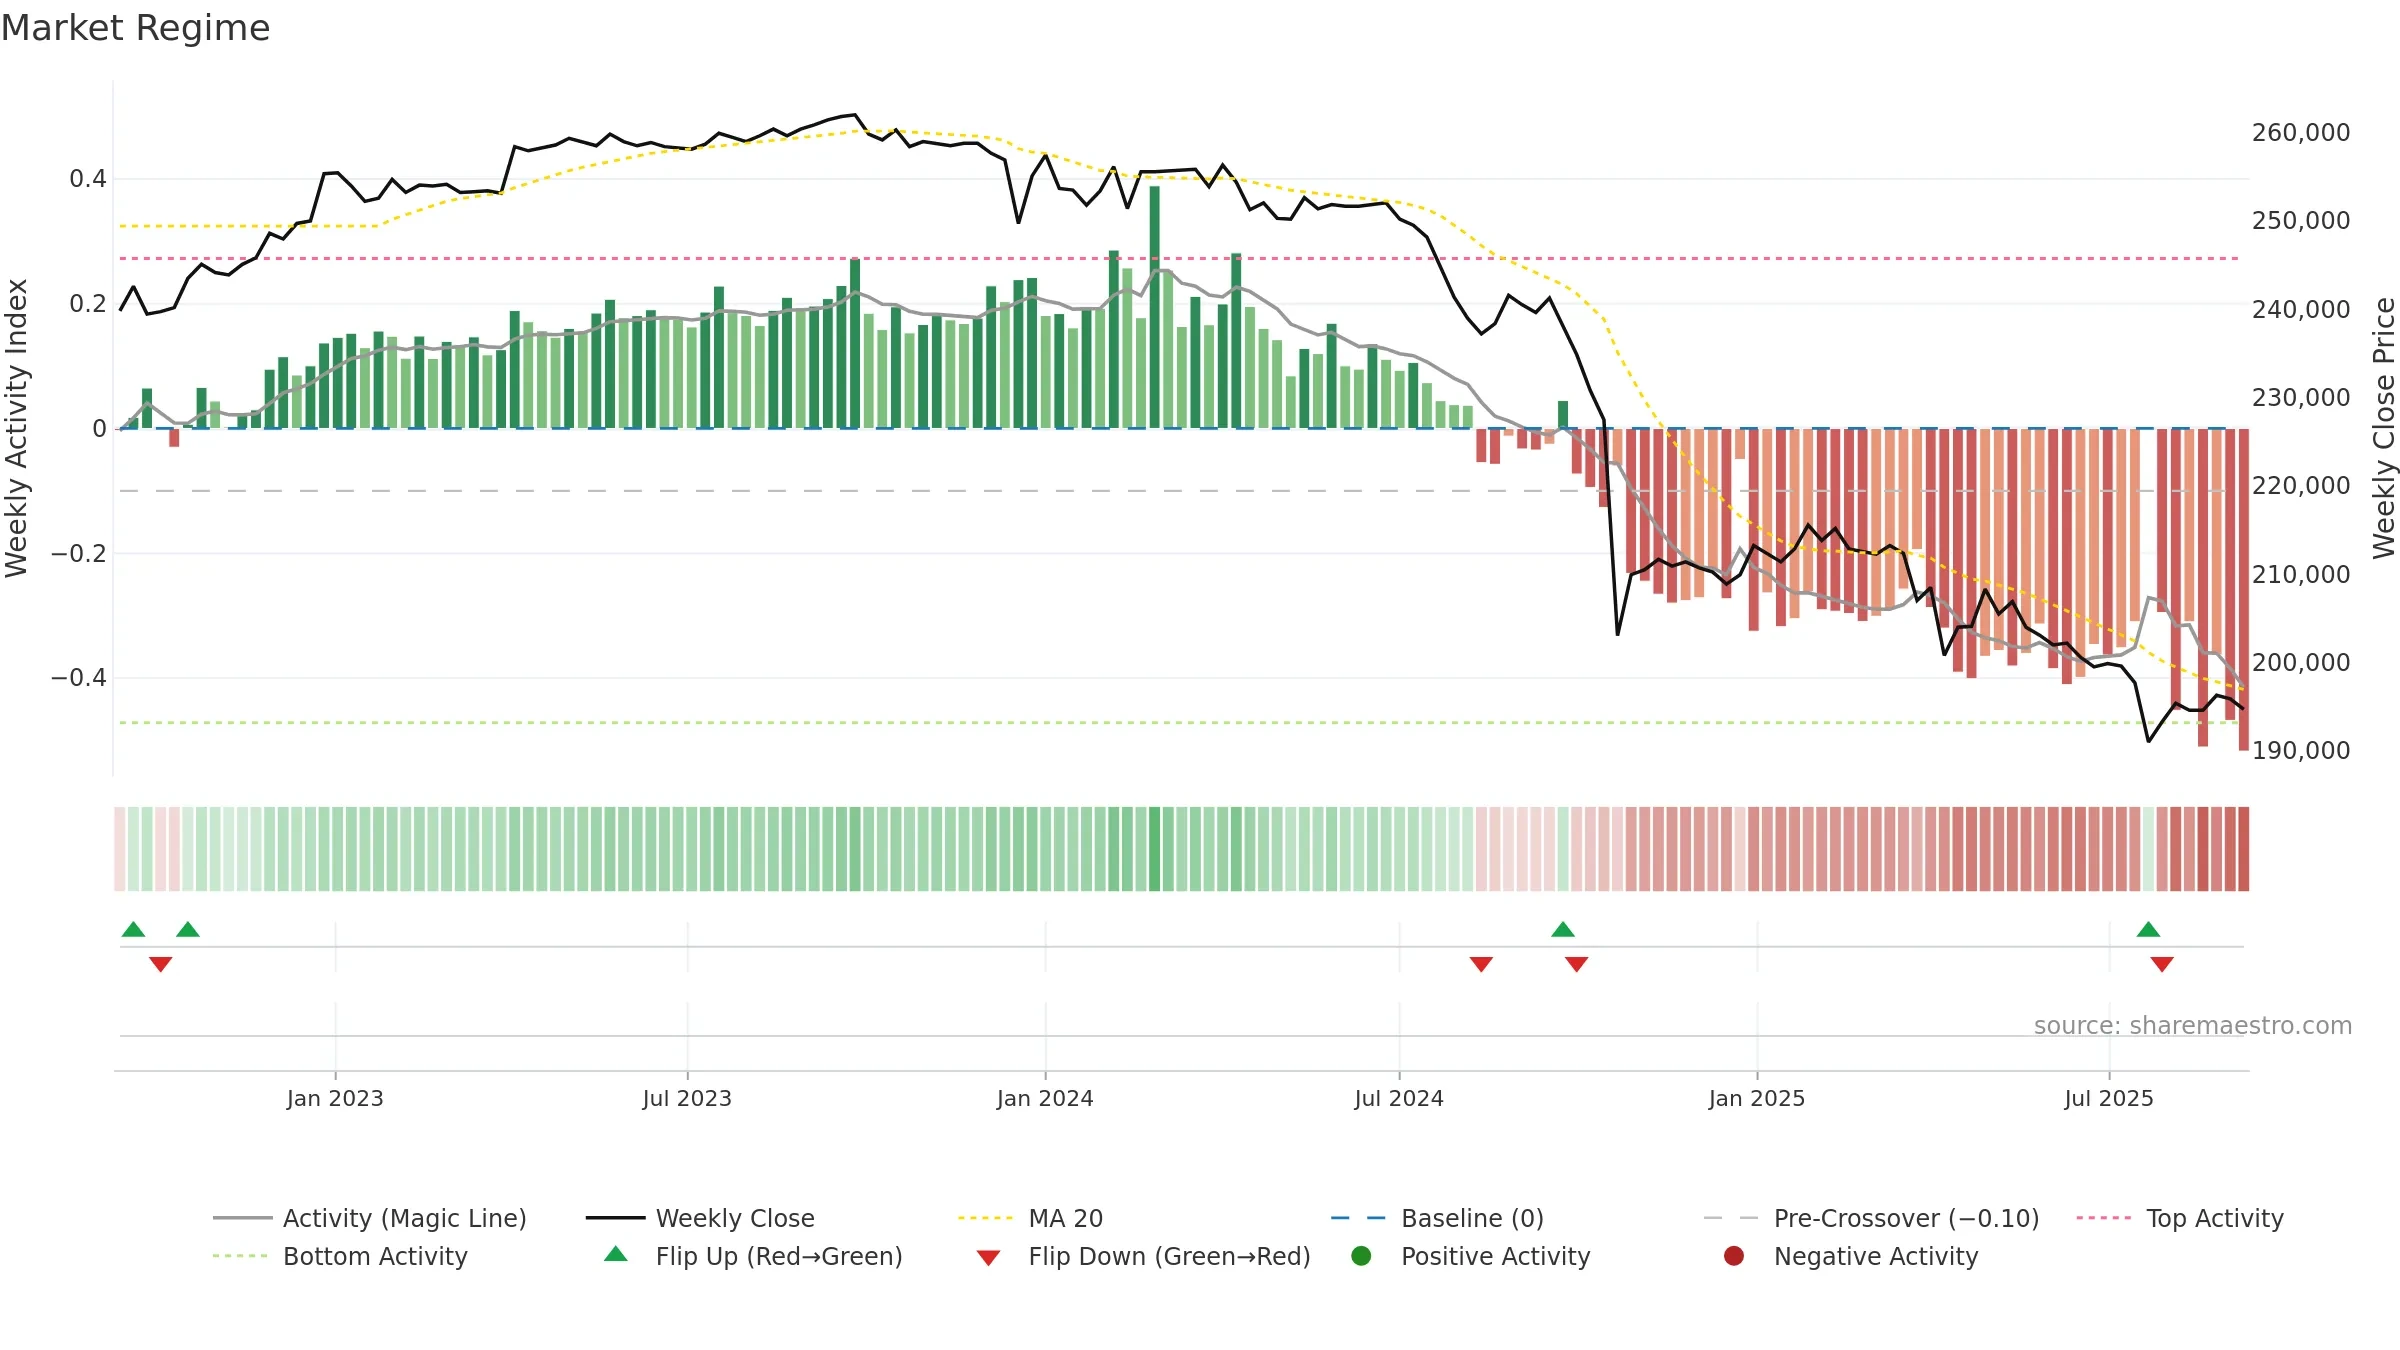Click the lone green bar among red bars in late 2024
The width and height of the screenshot is (2400, 1350).
(1563, 415)
